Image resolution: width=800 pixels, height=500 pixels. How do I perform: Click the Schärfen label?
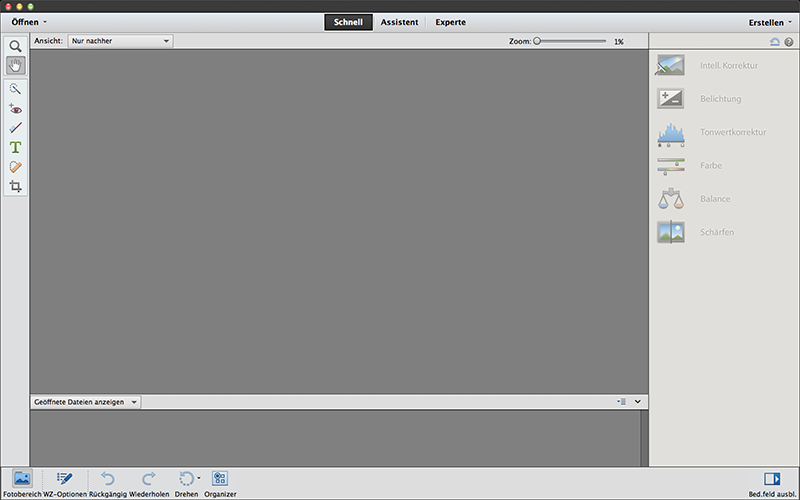[717, 232]
